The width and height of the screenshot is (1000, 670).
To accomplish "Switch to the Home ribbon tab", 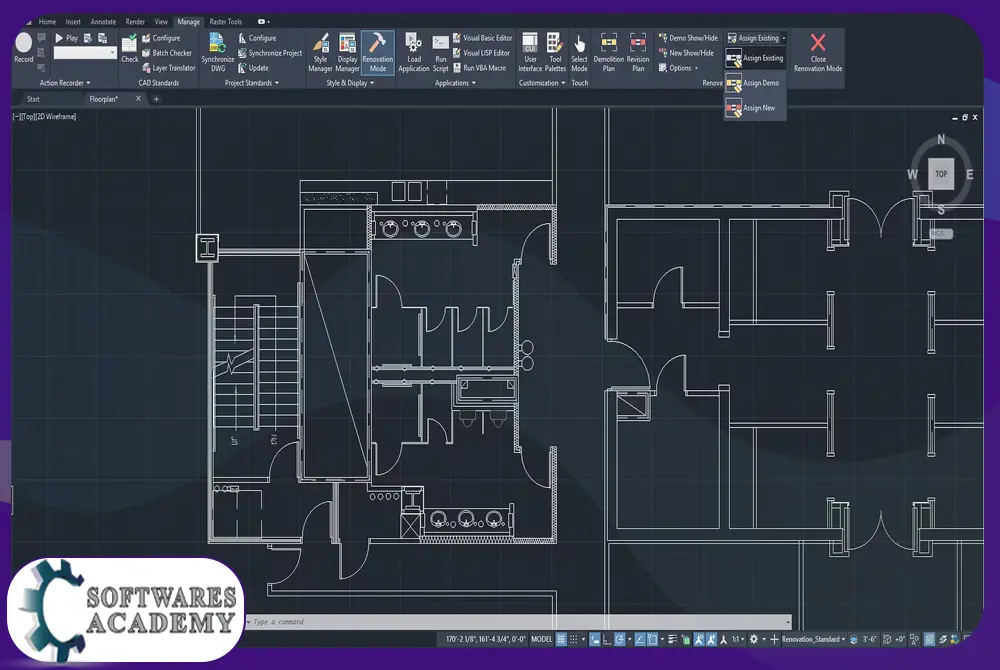I will click(47, 22).
